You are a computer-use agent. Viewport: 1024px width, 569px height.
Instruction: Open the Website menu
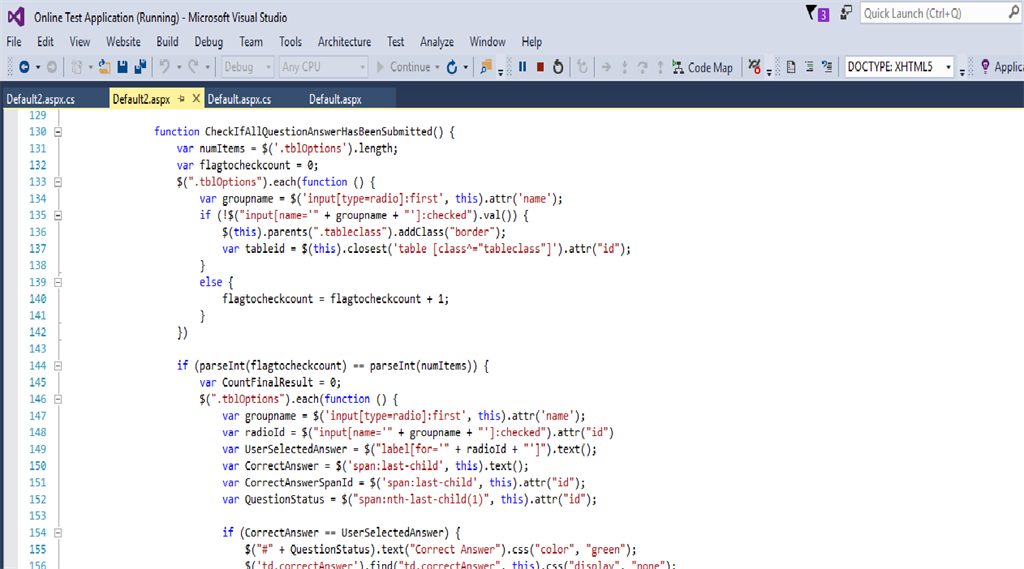[123, 42]
